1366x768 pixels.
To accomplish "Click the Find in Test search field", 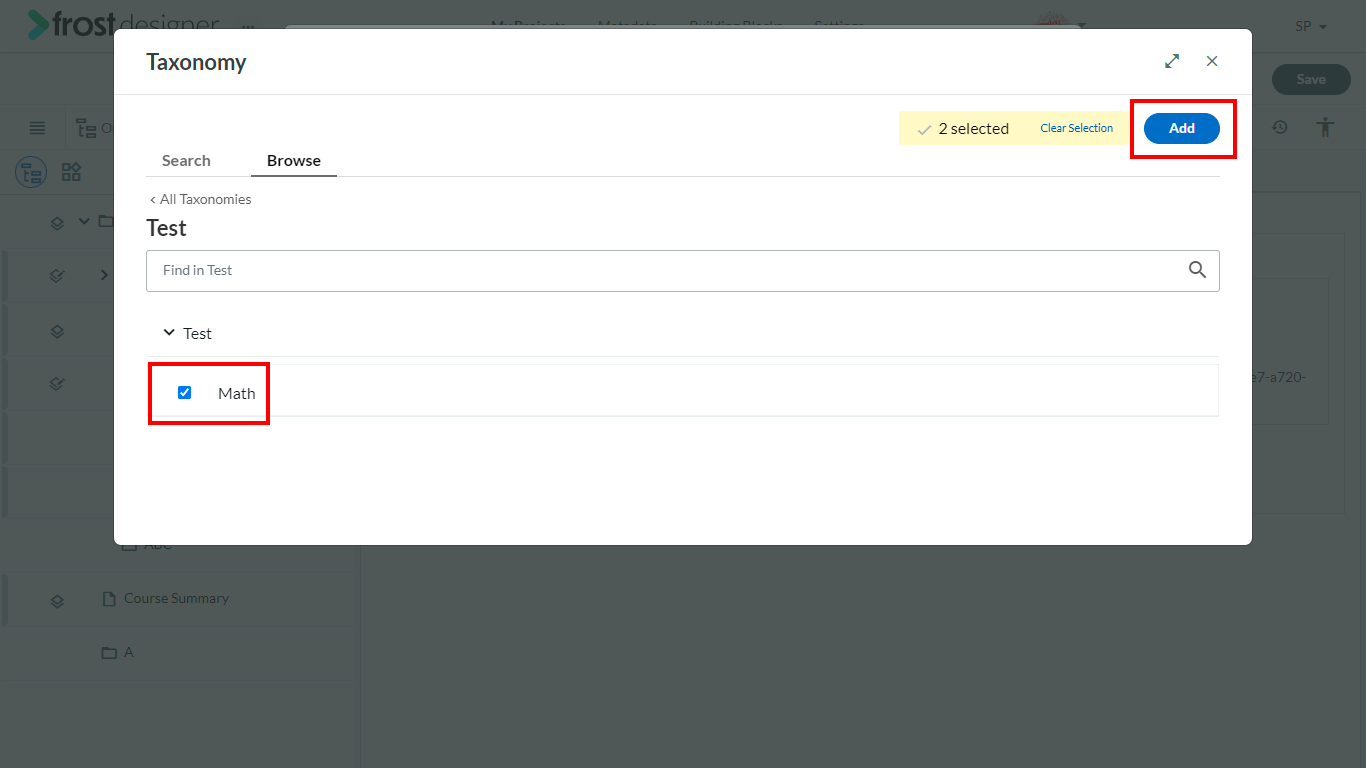I will point(683,270).
